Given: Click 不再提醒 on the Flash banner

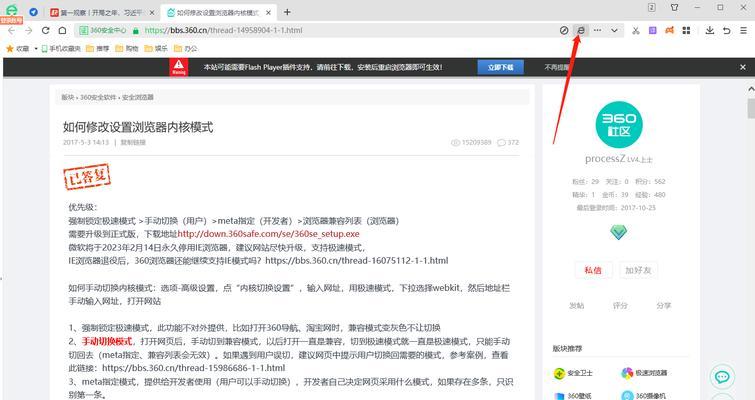Looking at the screenshot, I should pyautogui.click(x=557, y=67).
